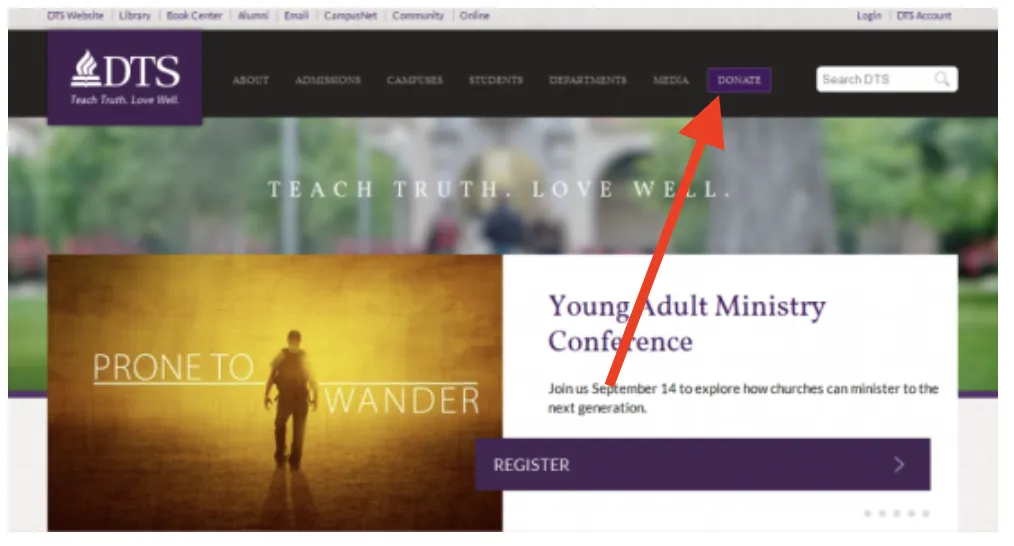Open the Admissions menu
This screenshot has width=1014, height=546.
click(328, 80)
